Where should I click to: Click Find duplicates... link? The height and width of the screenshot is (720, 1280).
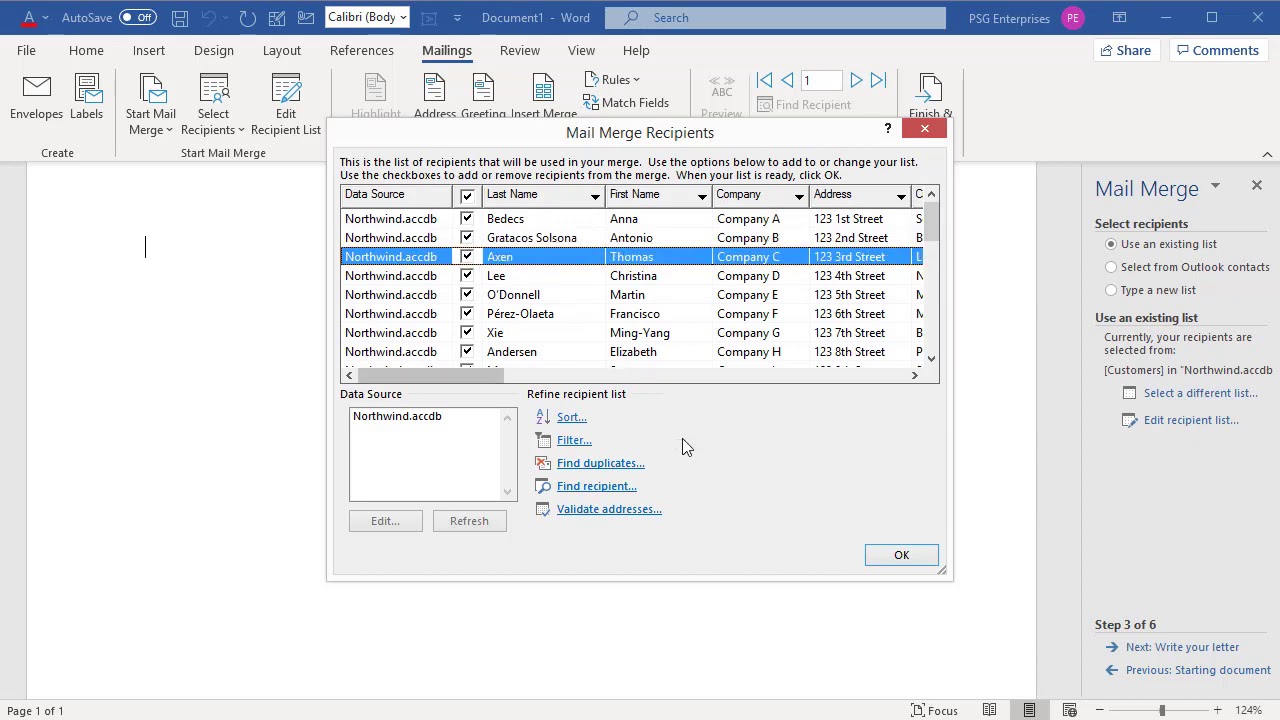coord(600,463)
